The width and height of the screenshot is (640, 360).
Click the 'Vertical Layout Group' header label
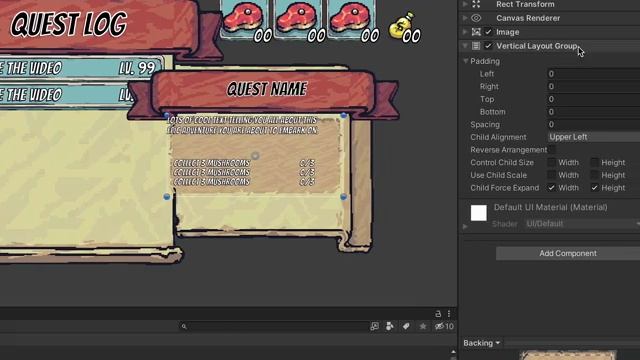click(x=537, y=46)
